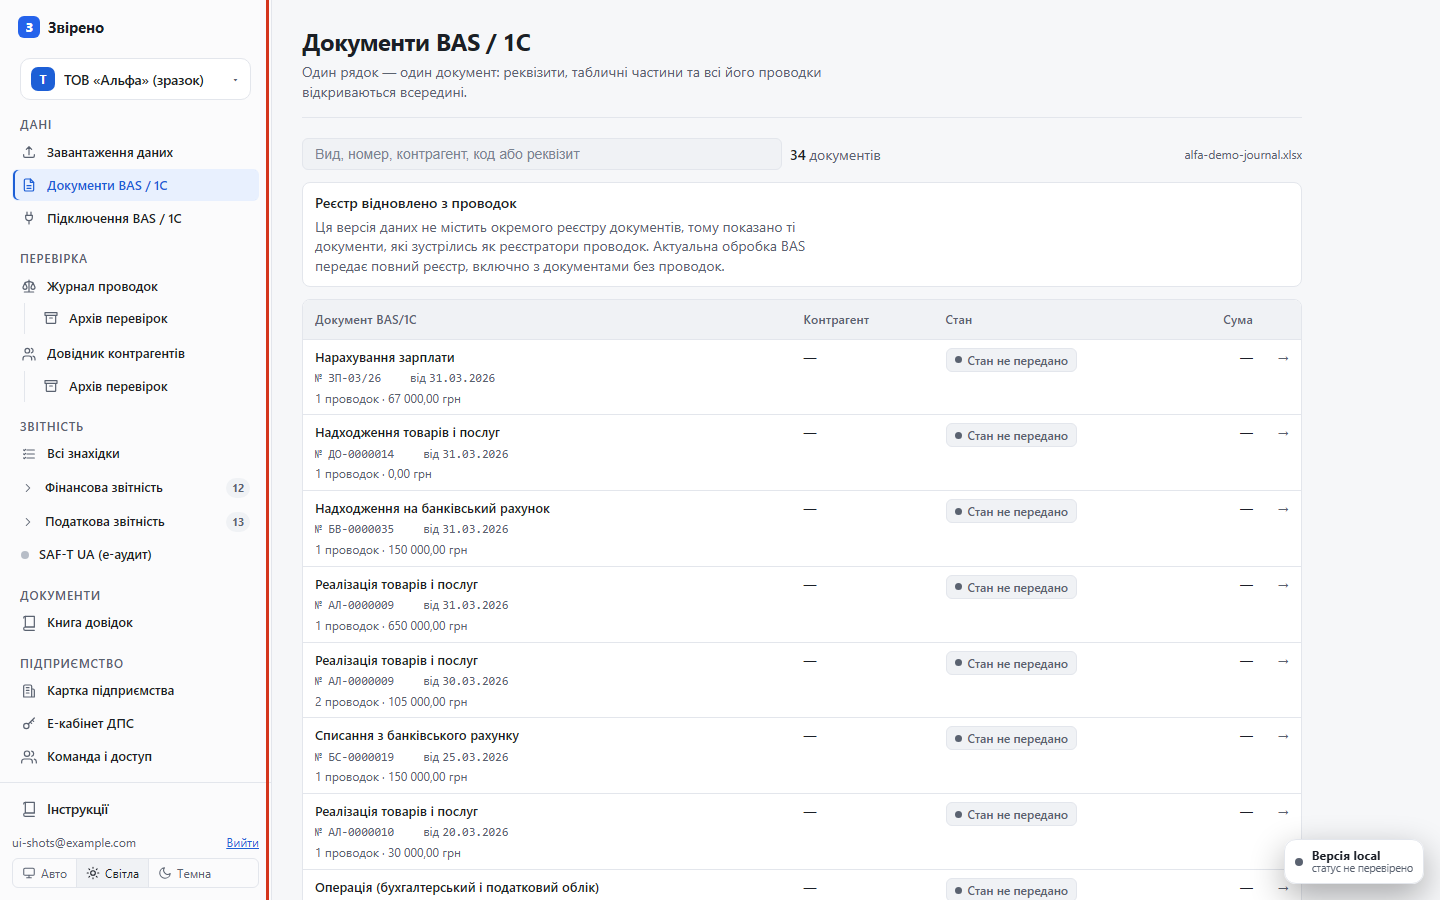Viewport: 1440px width, 900px height.
Task: Switch theme to Авто
Action: click(45, 874)
